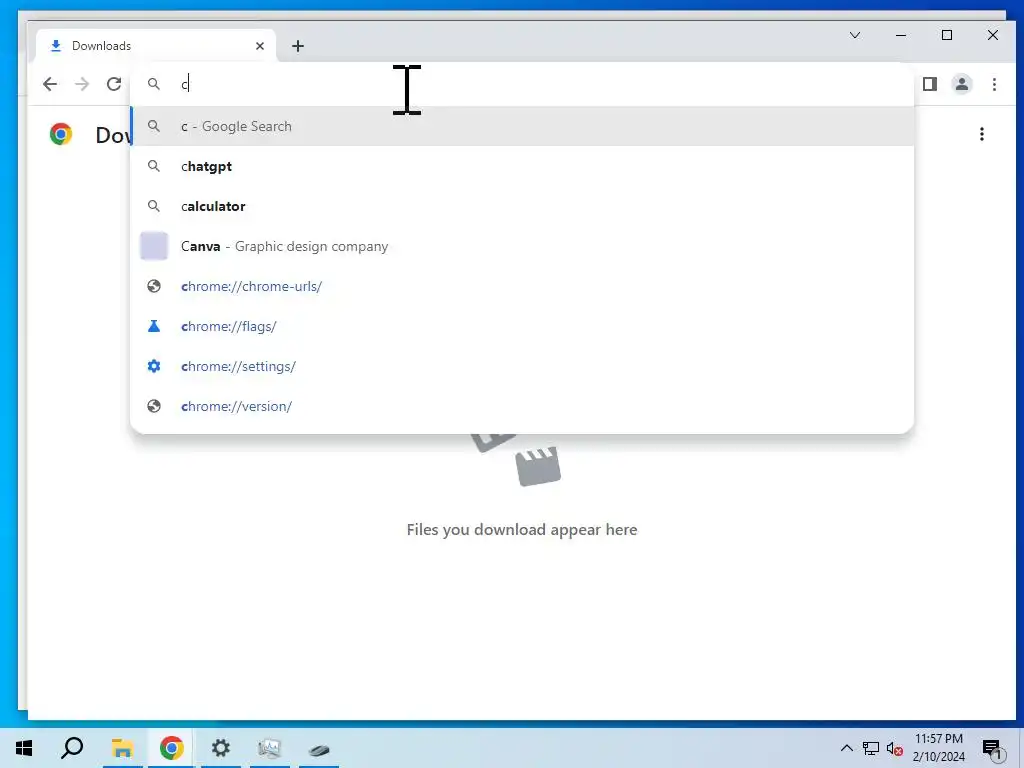1024x768 pixels.
Task: Close the Downloads tab
Action: click(x=260, y=46)
